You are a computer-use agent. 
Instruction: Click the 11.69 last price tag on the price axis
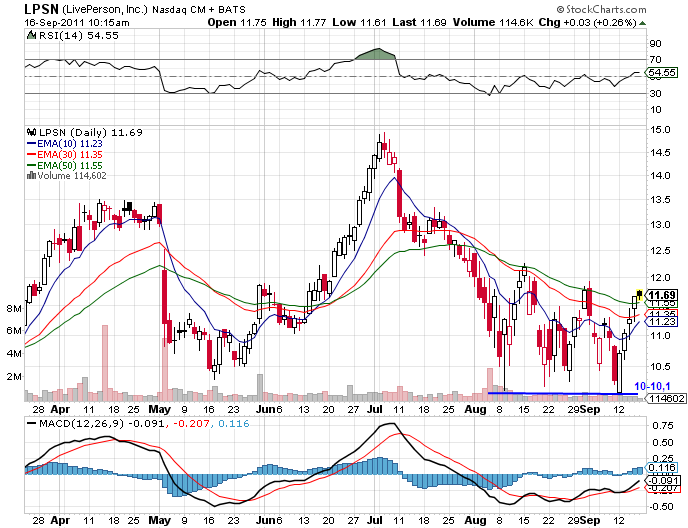click(662, 295)
